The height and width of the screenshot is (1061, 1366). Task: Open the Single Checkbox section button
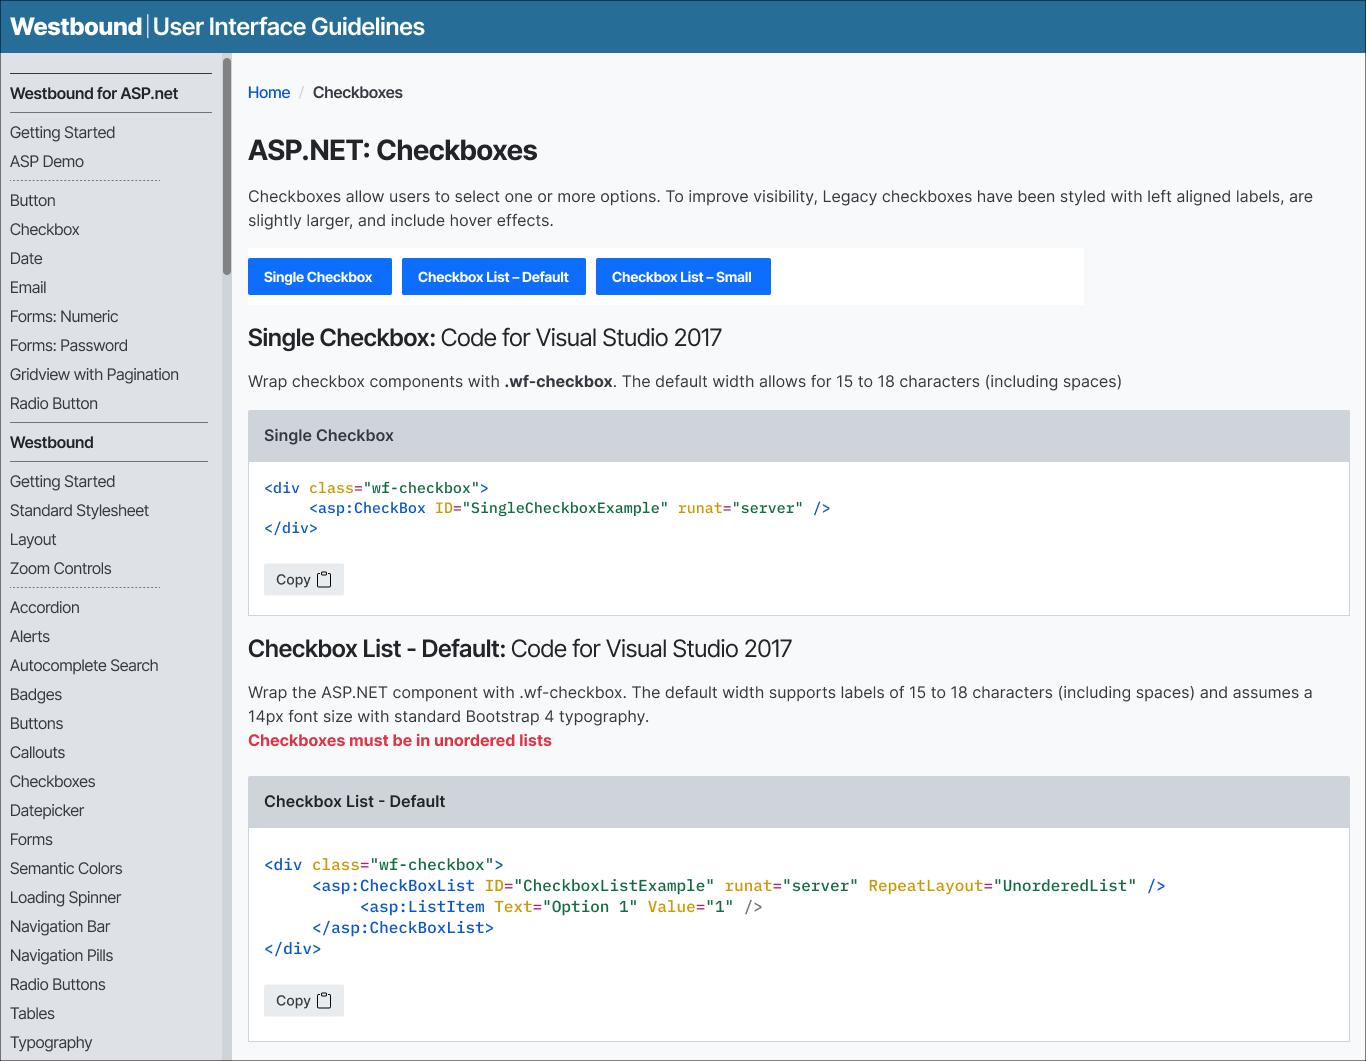pos(318,277)
